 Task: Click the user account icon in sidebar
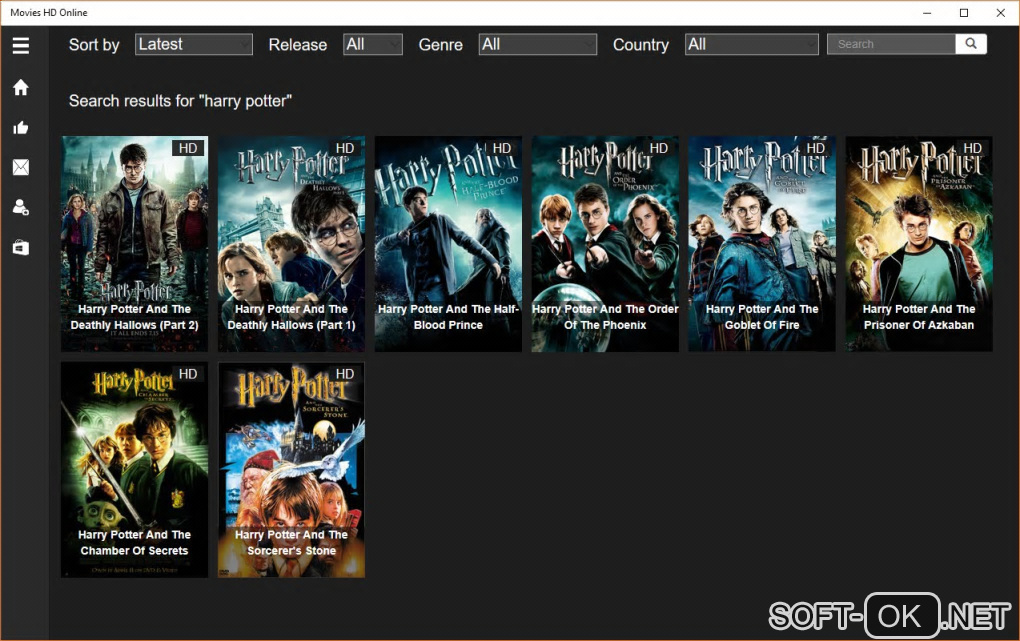point(21,208)
